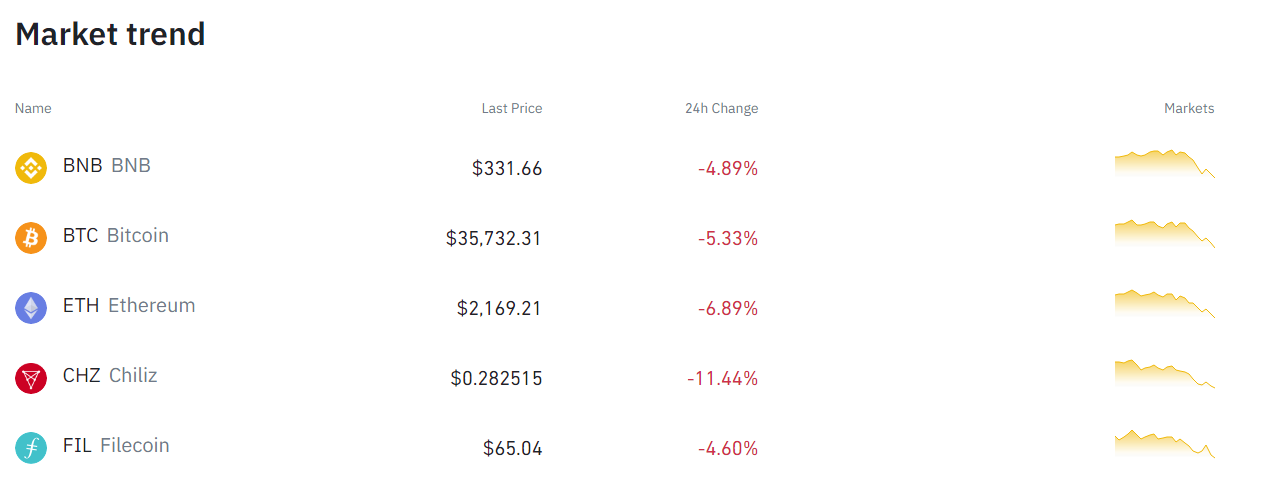
Task: Open the Ethereum market sparkline chart
Action: (x=1164, y=304)
